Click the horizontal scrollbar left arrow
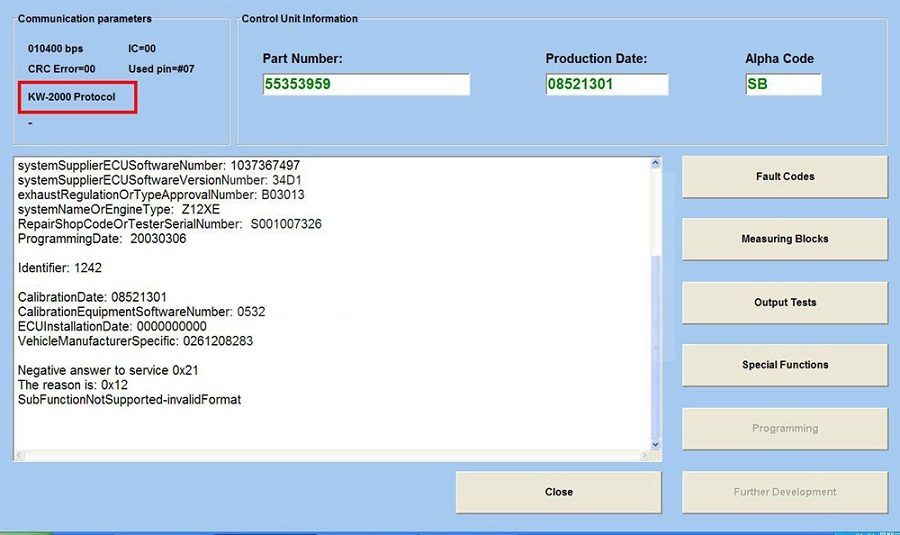This screenshot has height=535, width=900. tap(21, 456)
